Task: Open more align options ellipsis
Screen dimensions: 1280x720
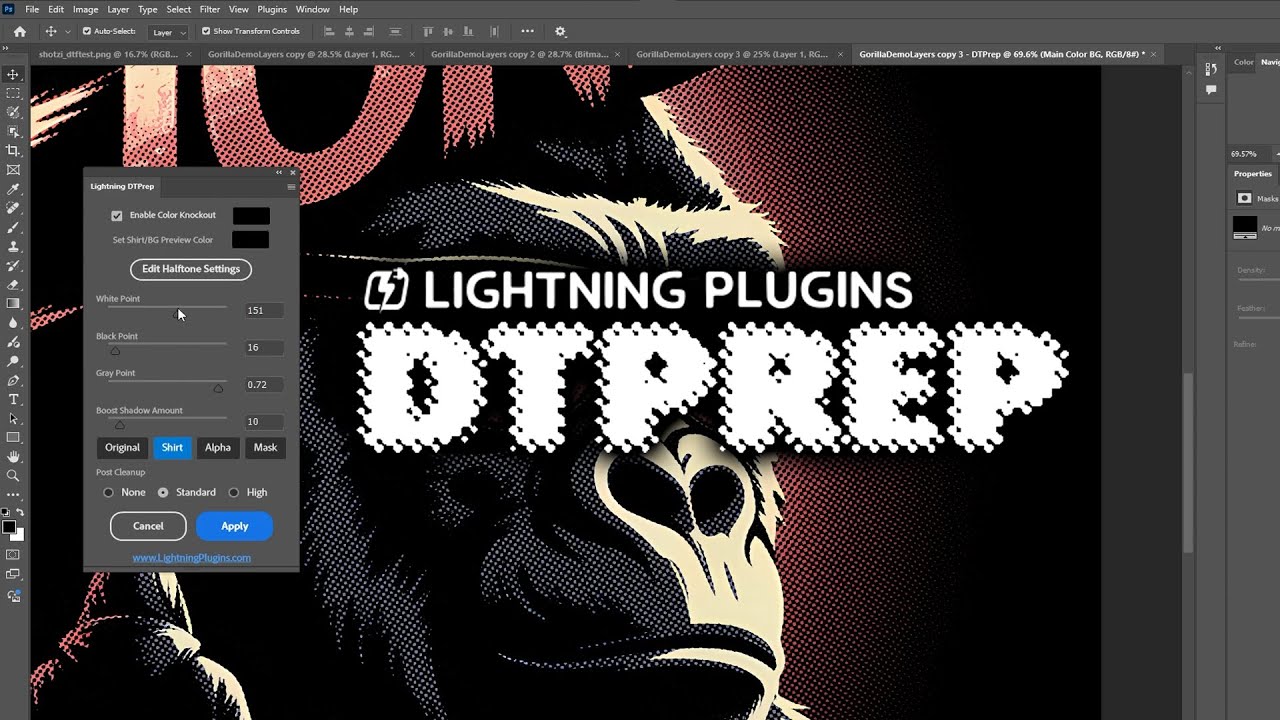Action: click(527, 31)
